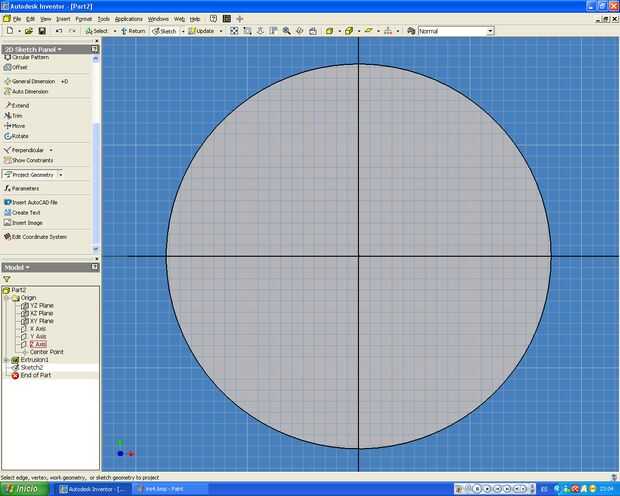
Task: Click the Update button
Action: (x=203, y=31)
